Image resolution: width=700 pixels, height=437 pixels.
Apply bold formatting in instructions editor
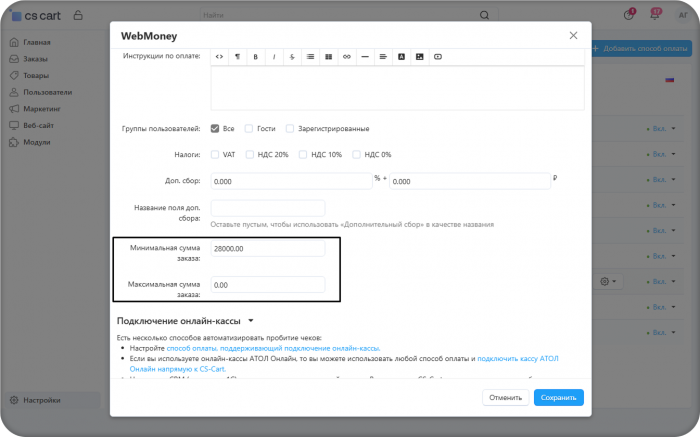(255, 57)
